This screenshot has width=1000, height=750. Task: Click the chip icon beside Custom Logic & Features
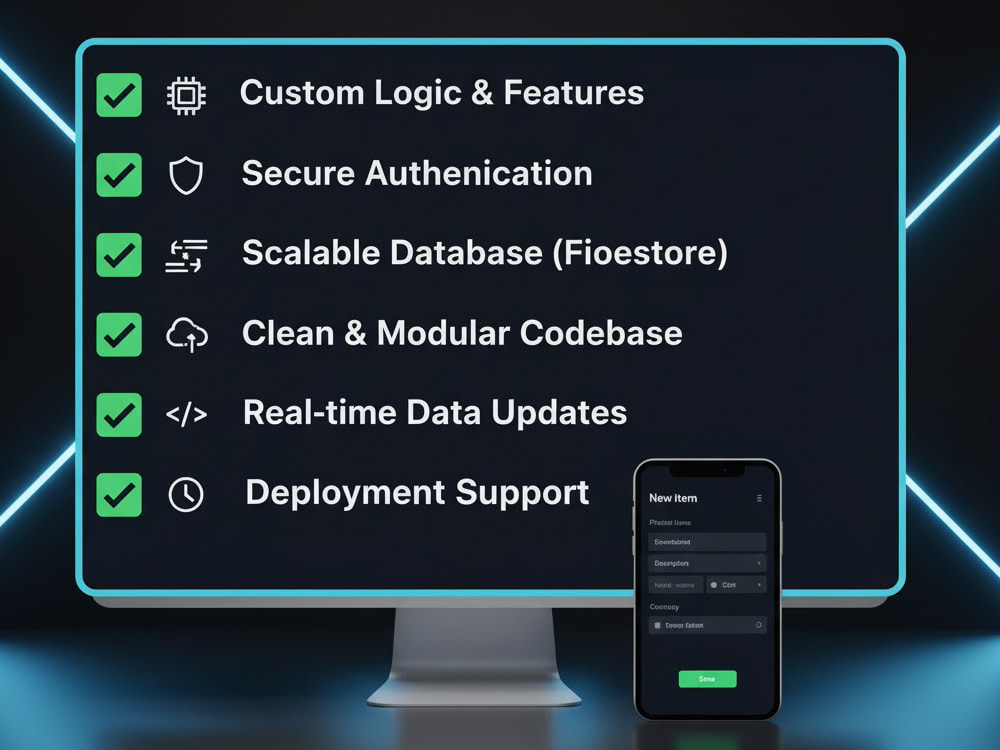[186, 96]
